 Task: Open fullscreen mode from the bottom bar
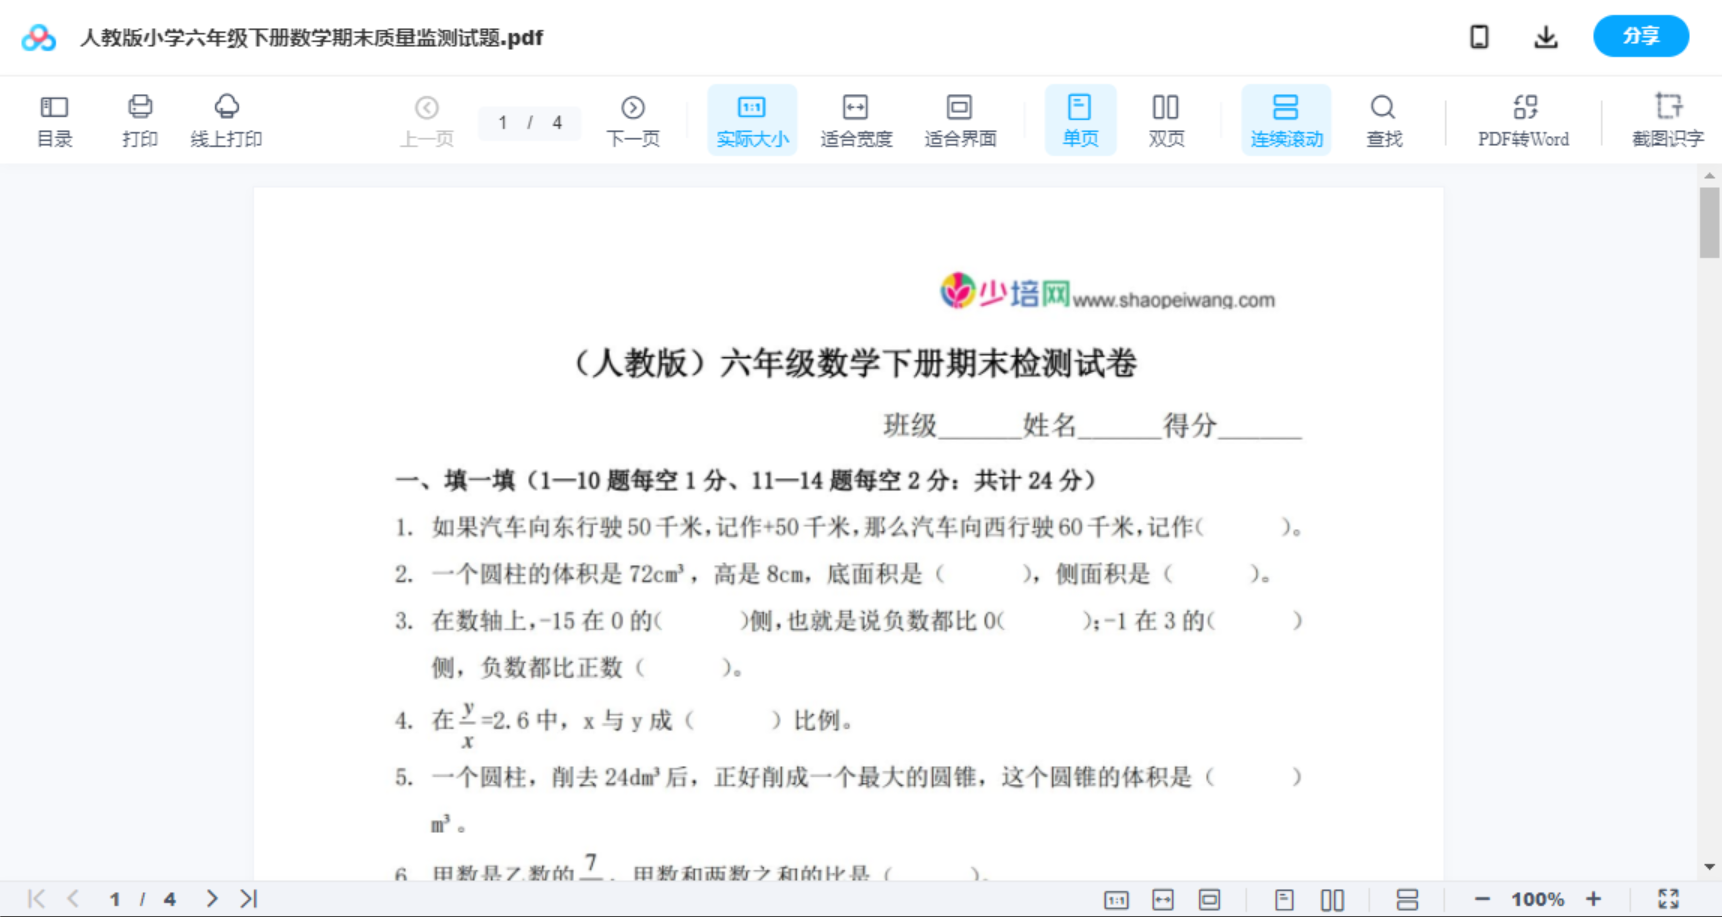tap(1668, 898)
